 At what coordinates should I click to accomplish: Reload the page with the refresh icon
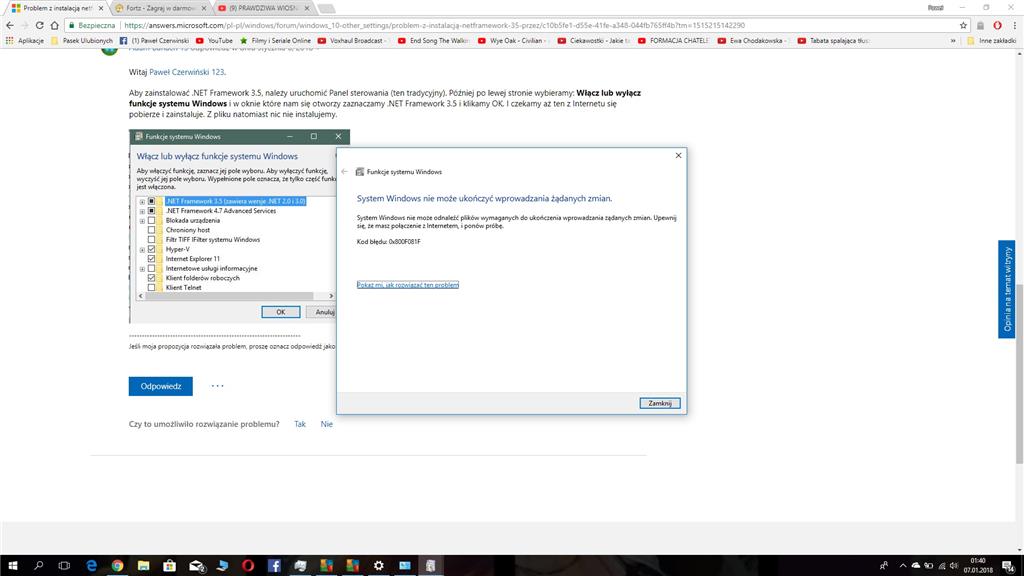click(x=39, y=25)
